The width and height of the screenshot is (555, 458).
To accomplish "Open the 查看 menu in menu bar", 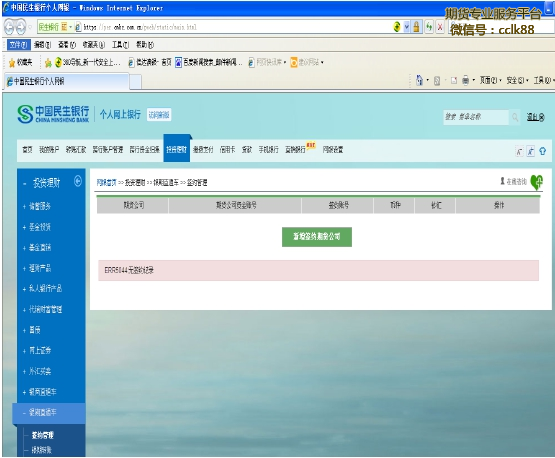I will point(67,45).
